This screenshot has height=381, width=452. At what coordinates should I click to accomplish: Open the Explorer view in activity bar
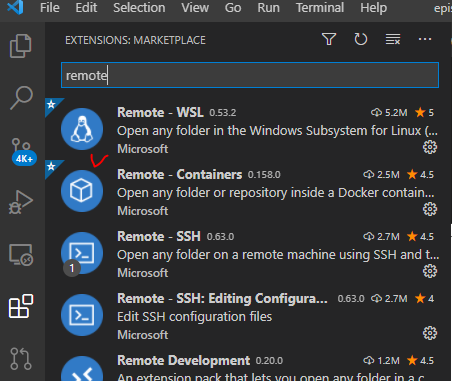click(21, 46)
